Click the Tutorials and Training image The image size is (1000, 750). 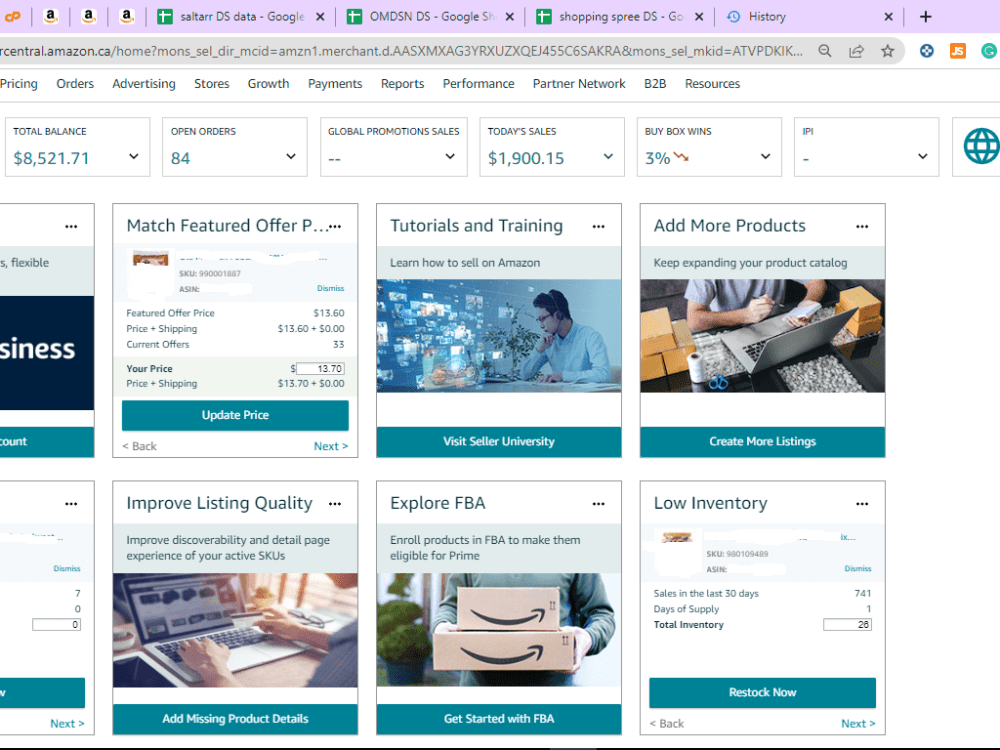[x=499, y=335]
